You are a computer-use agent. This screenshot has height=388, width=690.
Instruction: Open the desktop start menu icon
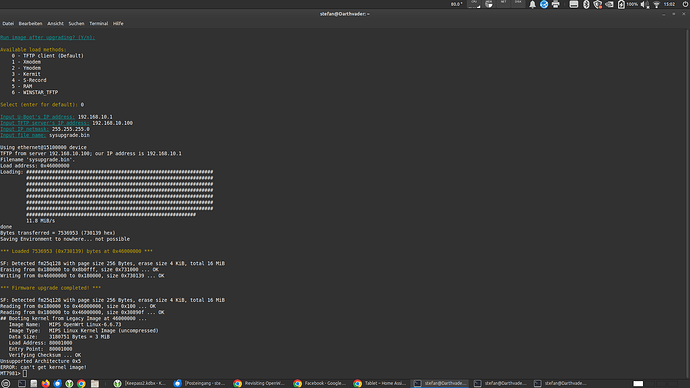(x=5, y=384)
